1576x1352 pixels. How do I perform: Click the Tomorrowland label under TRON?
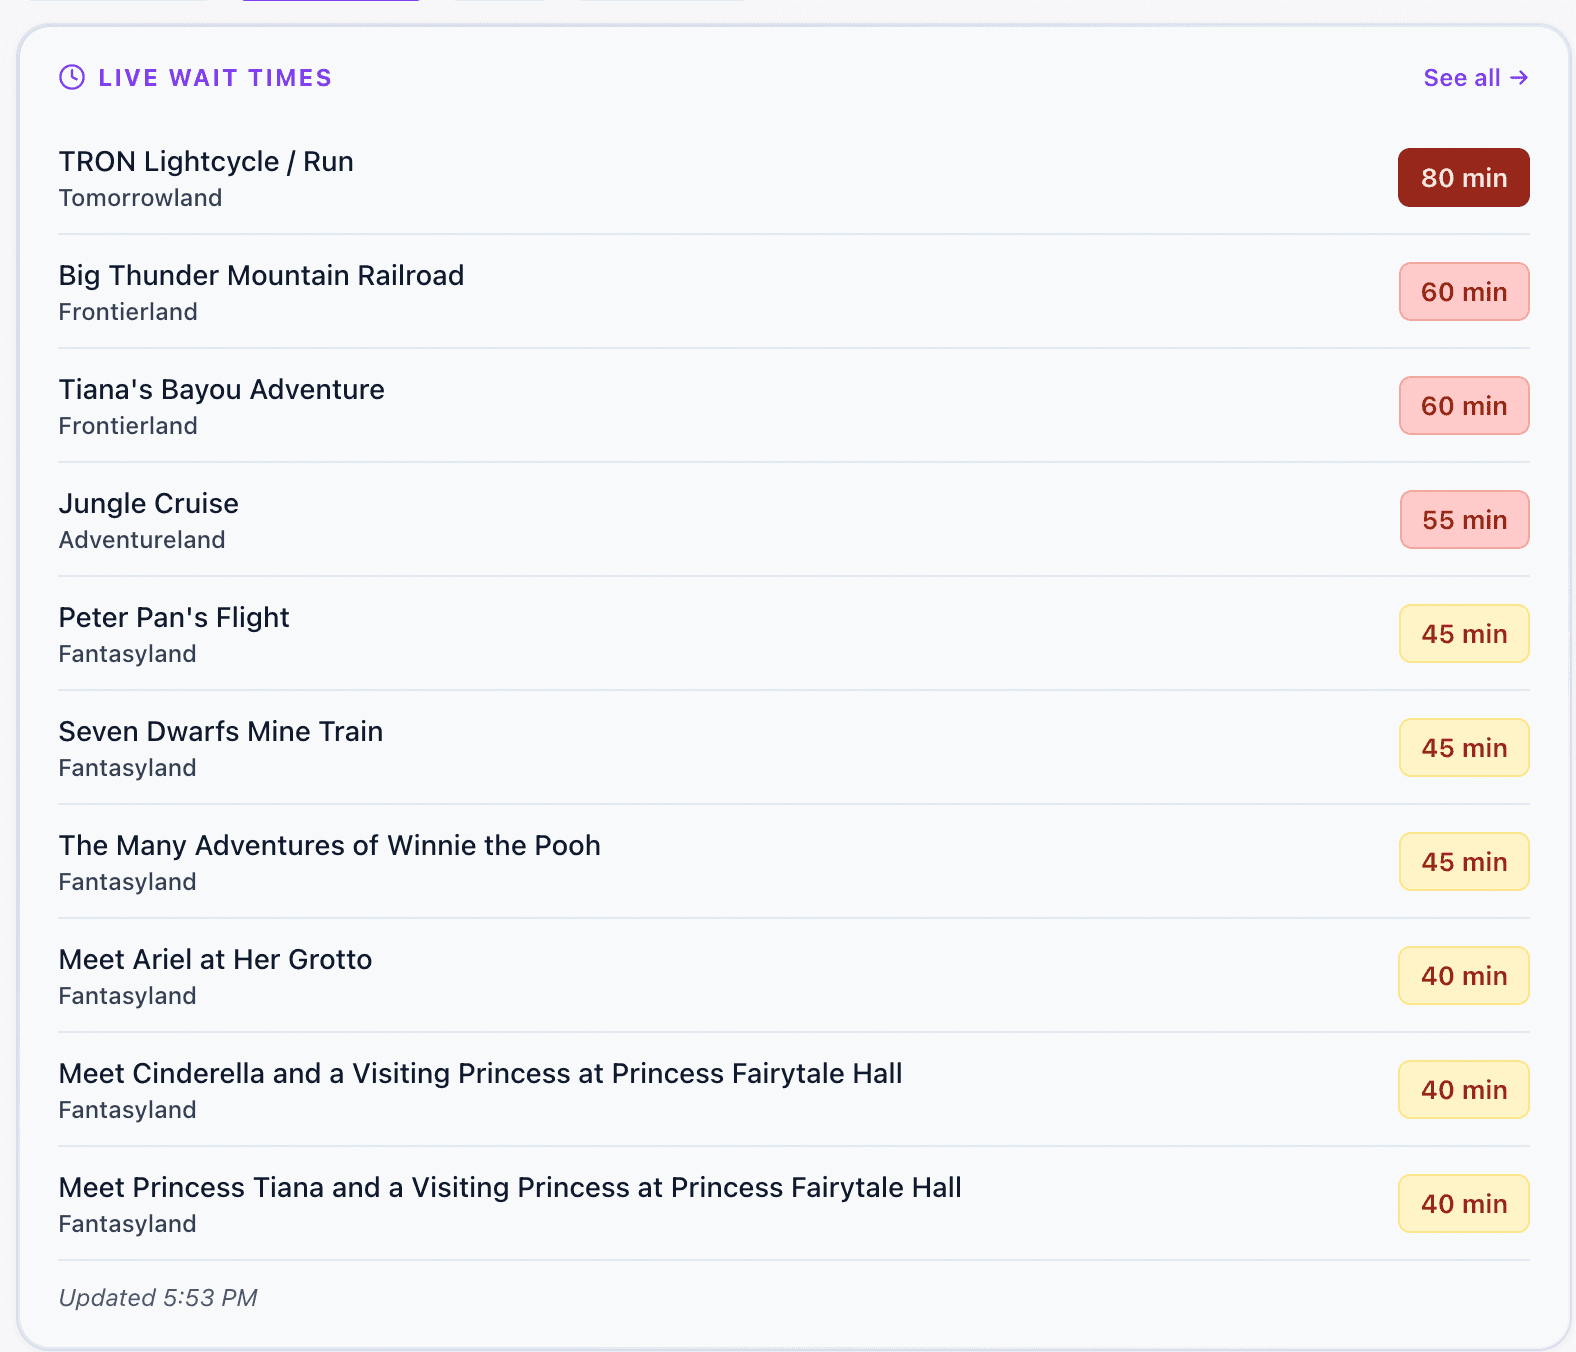140,198
